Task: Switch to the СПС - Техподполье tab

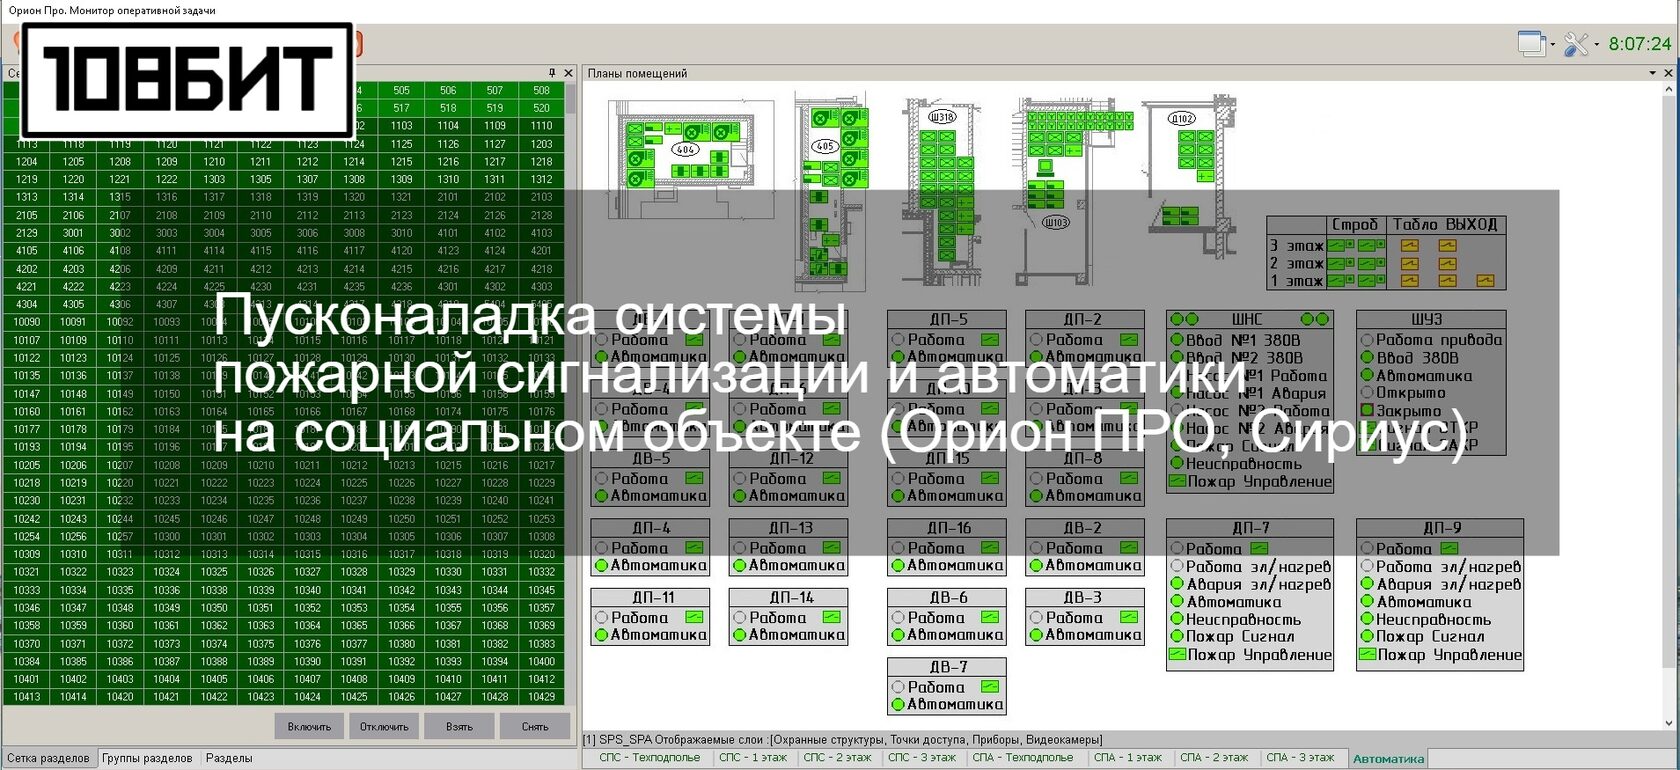Action: pos(649,758)
